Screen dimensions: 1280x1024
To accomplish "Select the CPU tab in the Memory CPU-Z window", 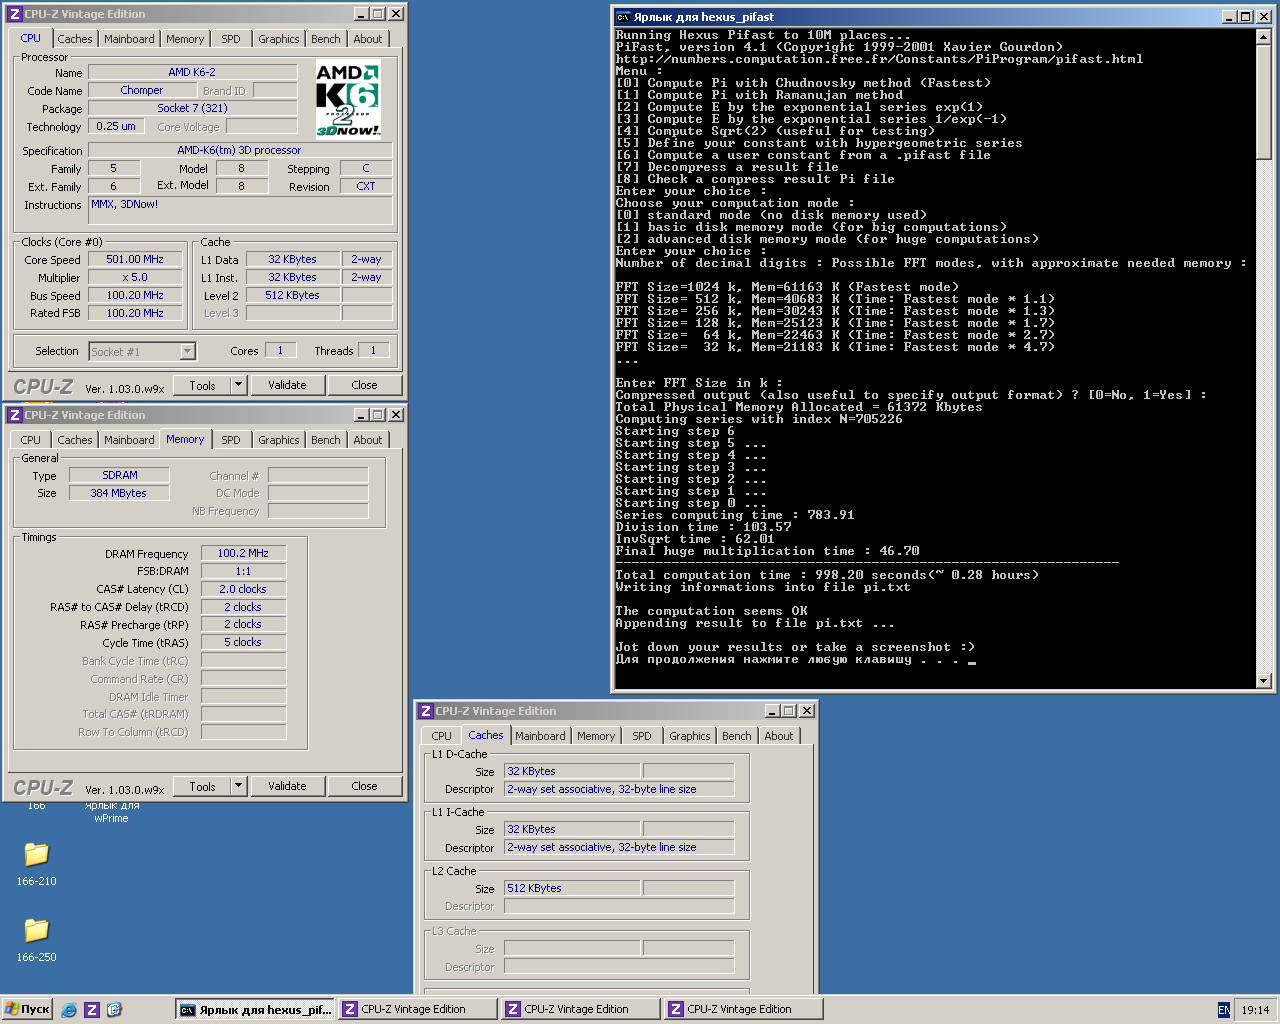I will coord(31,440).
